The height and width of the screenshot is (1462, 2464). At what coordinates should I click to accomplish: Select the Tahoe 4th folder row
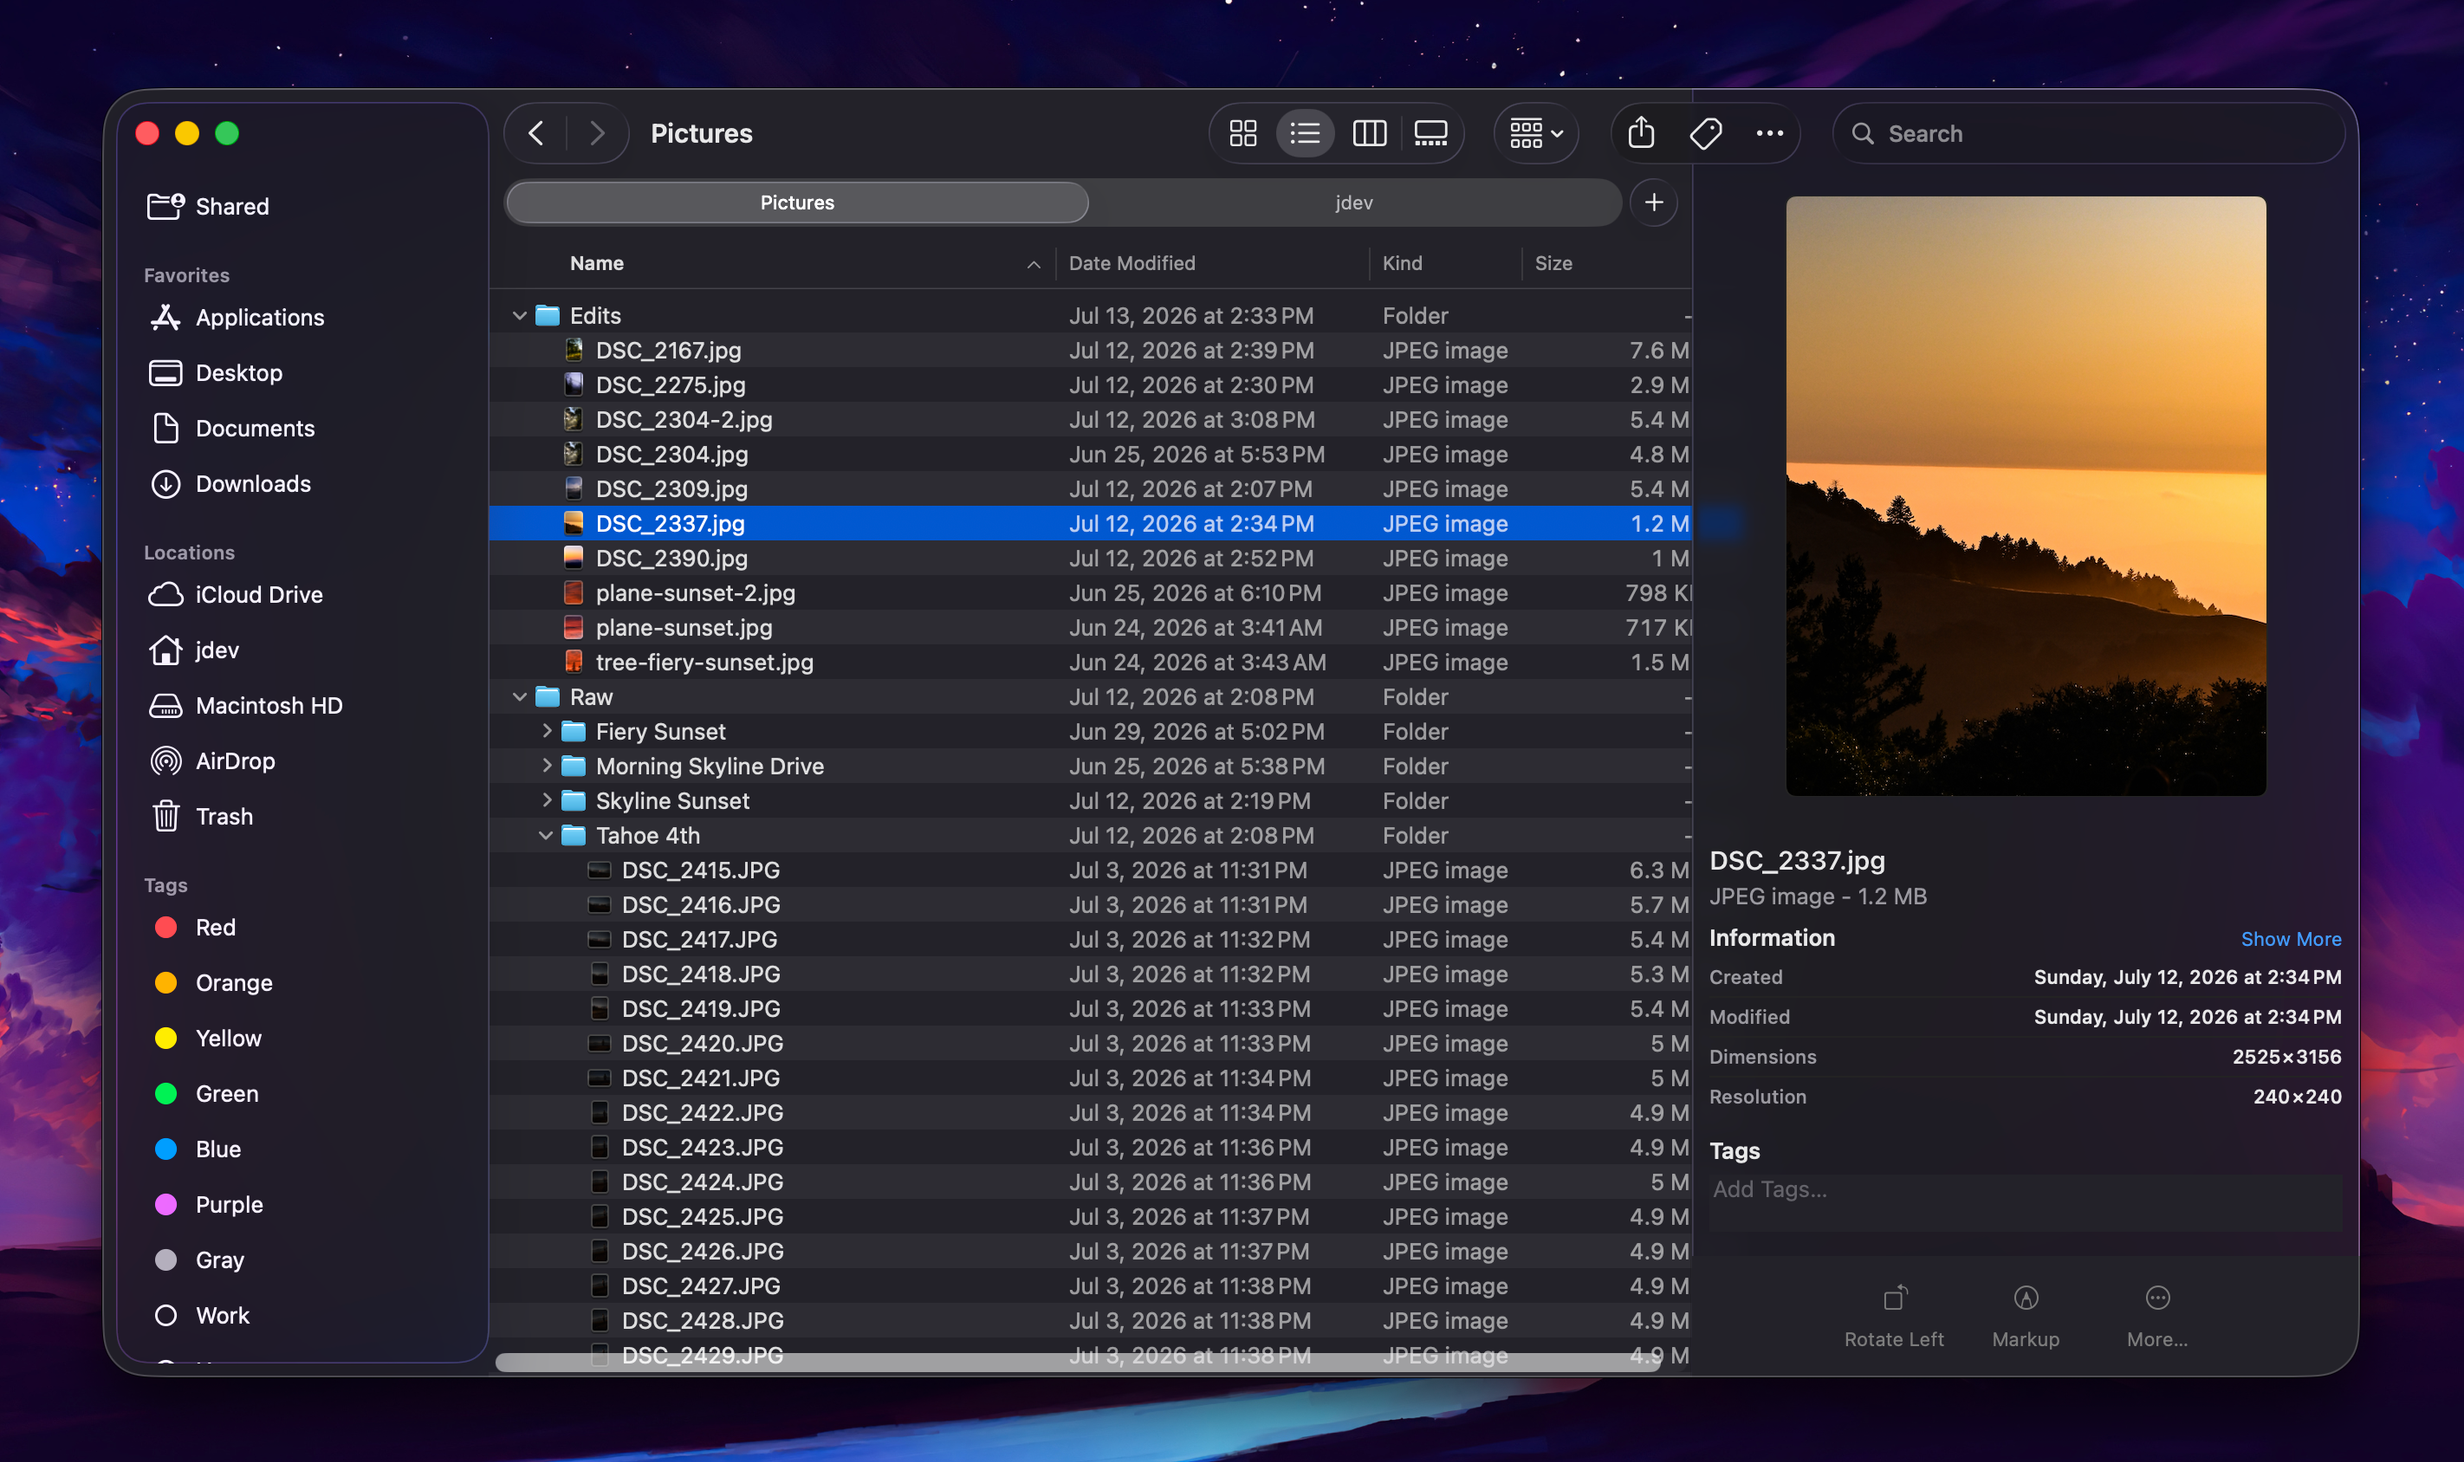(x=1090, y=835)
